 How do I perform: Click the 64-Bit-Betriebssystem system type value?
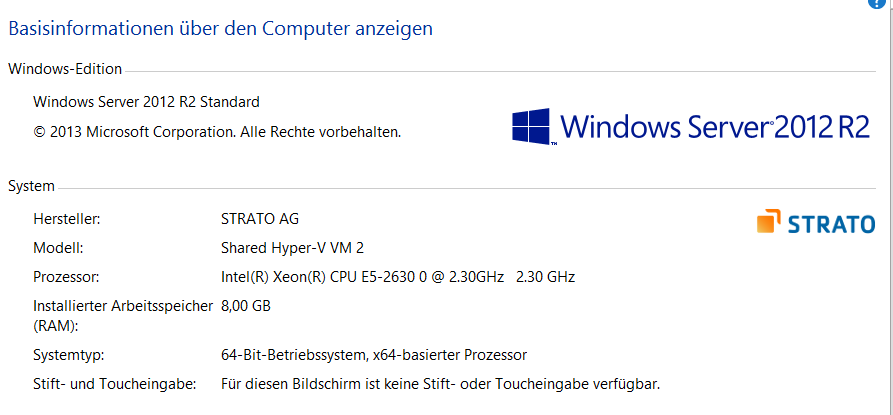point(373,355)
